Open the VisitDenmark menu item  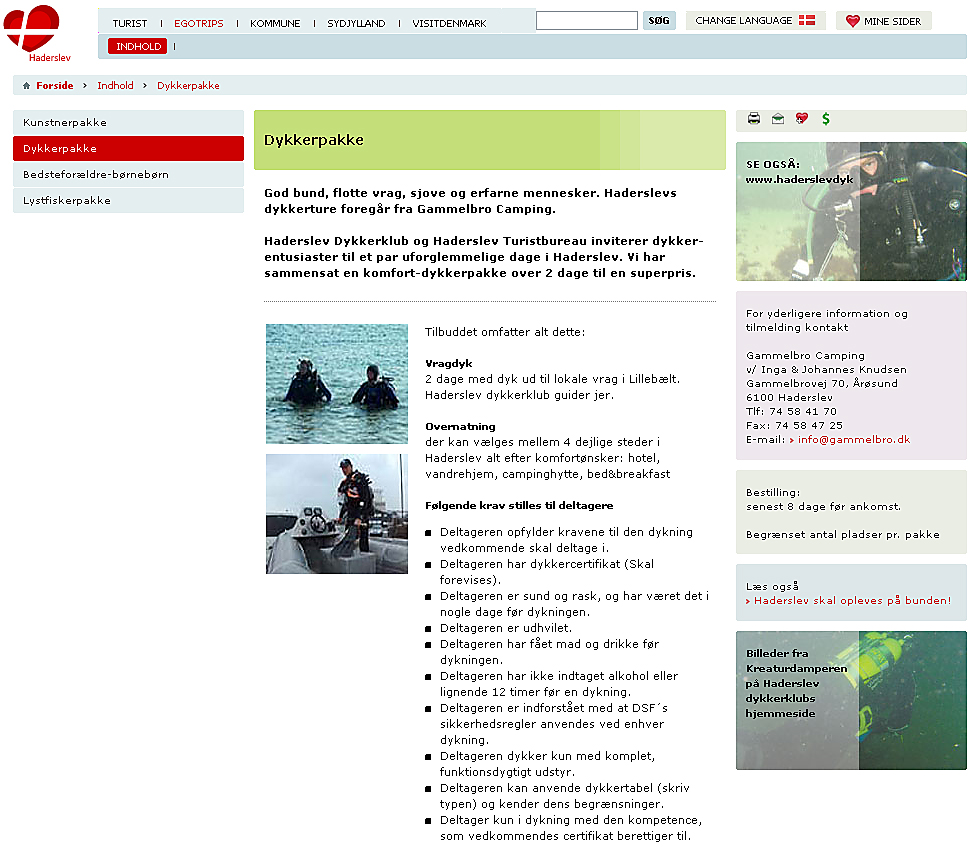(x=449, y=24)
